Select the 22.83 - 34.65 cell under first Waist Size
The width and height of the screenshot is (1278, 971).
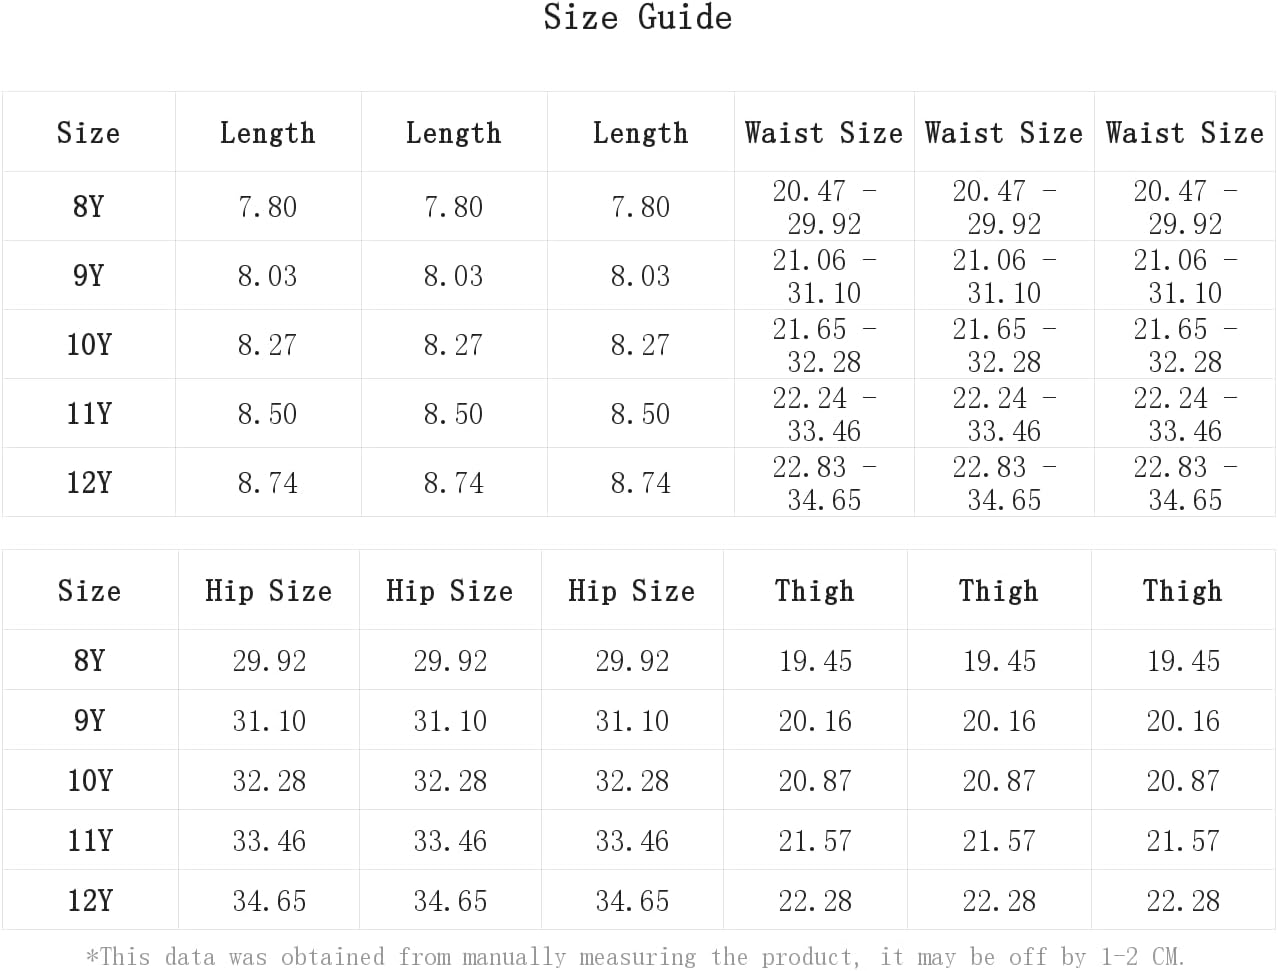(x=824, y=483)
